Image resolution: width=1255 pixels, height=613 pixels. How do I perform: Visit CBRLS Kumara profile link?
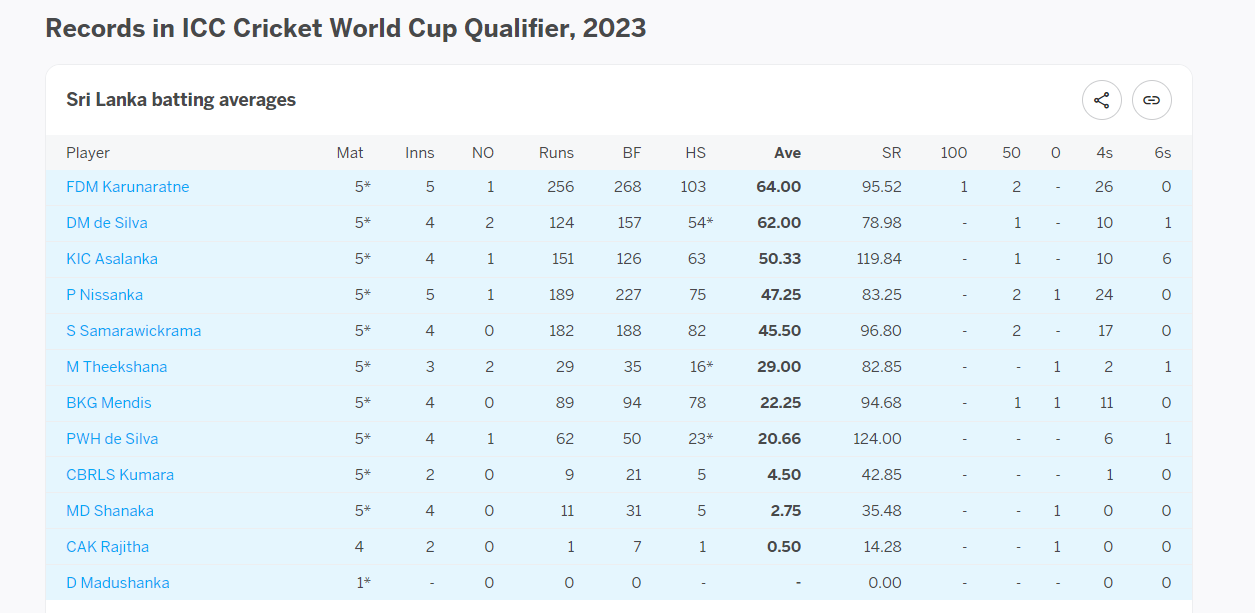[x=120, y=475]
